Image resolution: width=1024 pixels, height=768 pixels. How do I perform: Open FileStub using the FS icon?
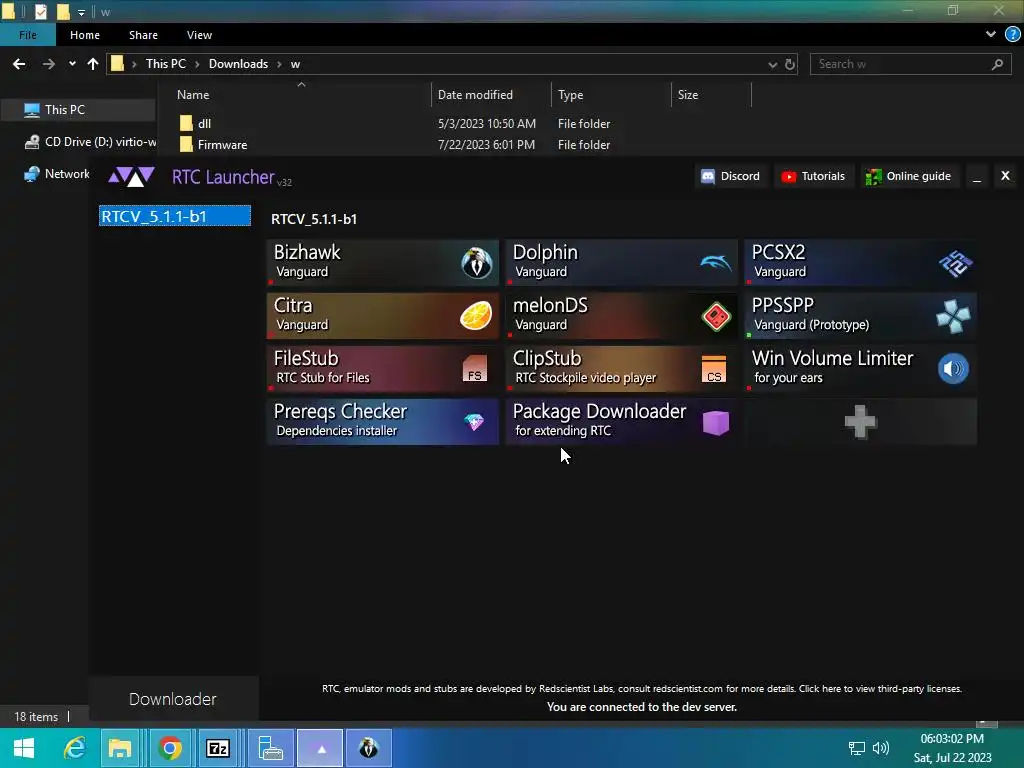click(475, 369)
